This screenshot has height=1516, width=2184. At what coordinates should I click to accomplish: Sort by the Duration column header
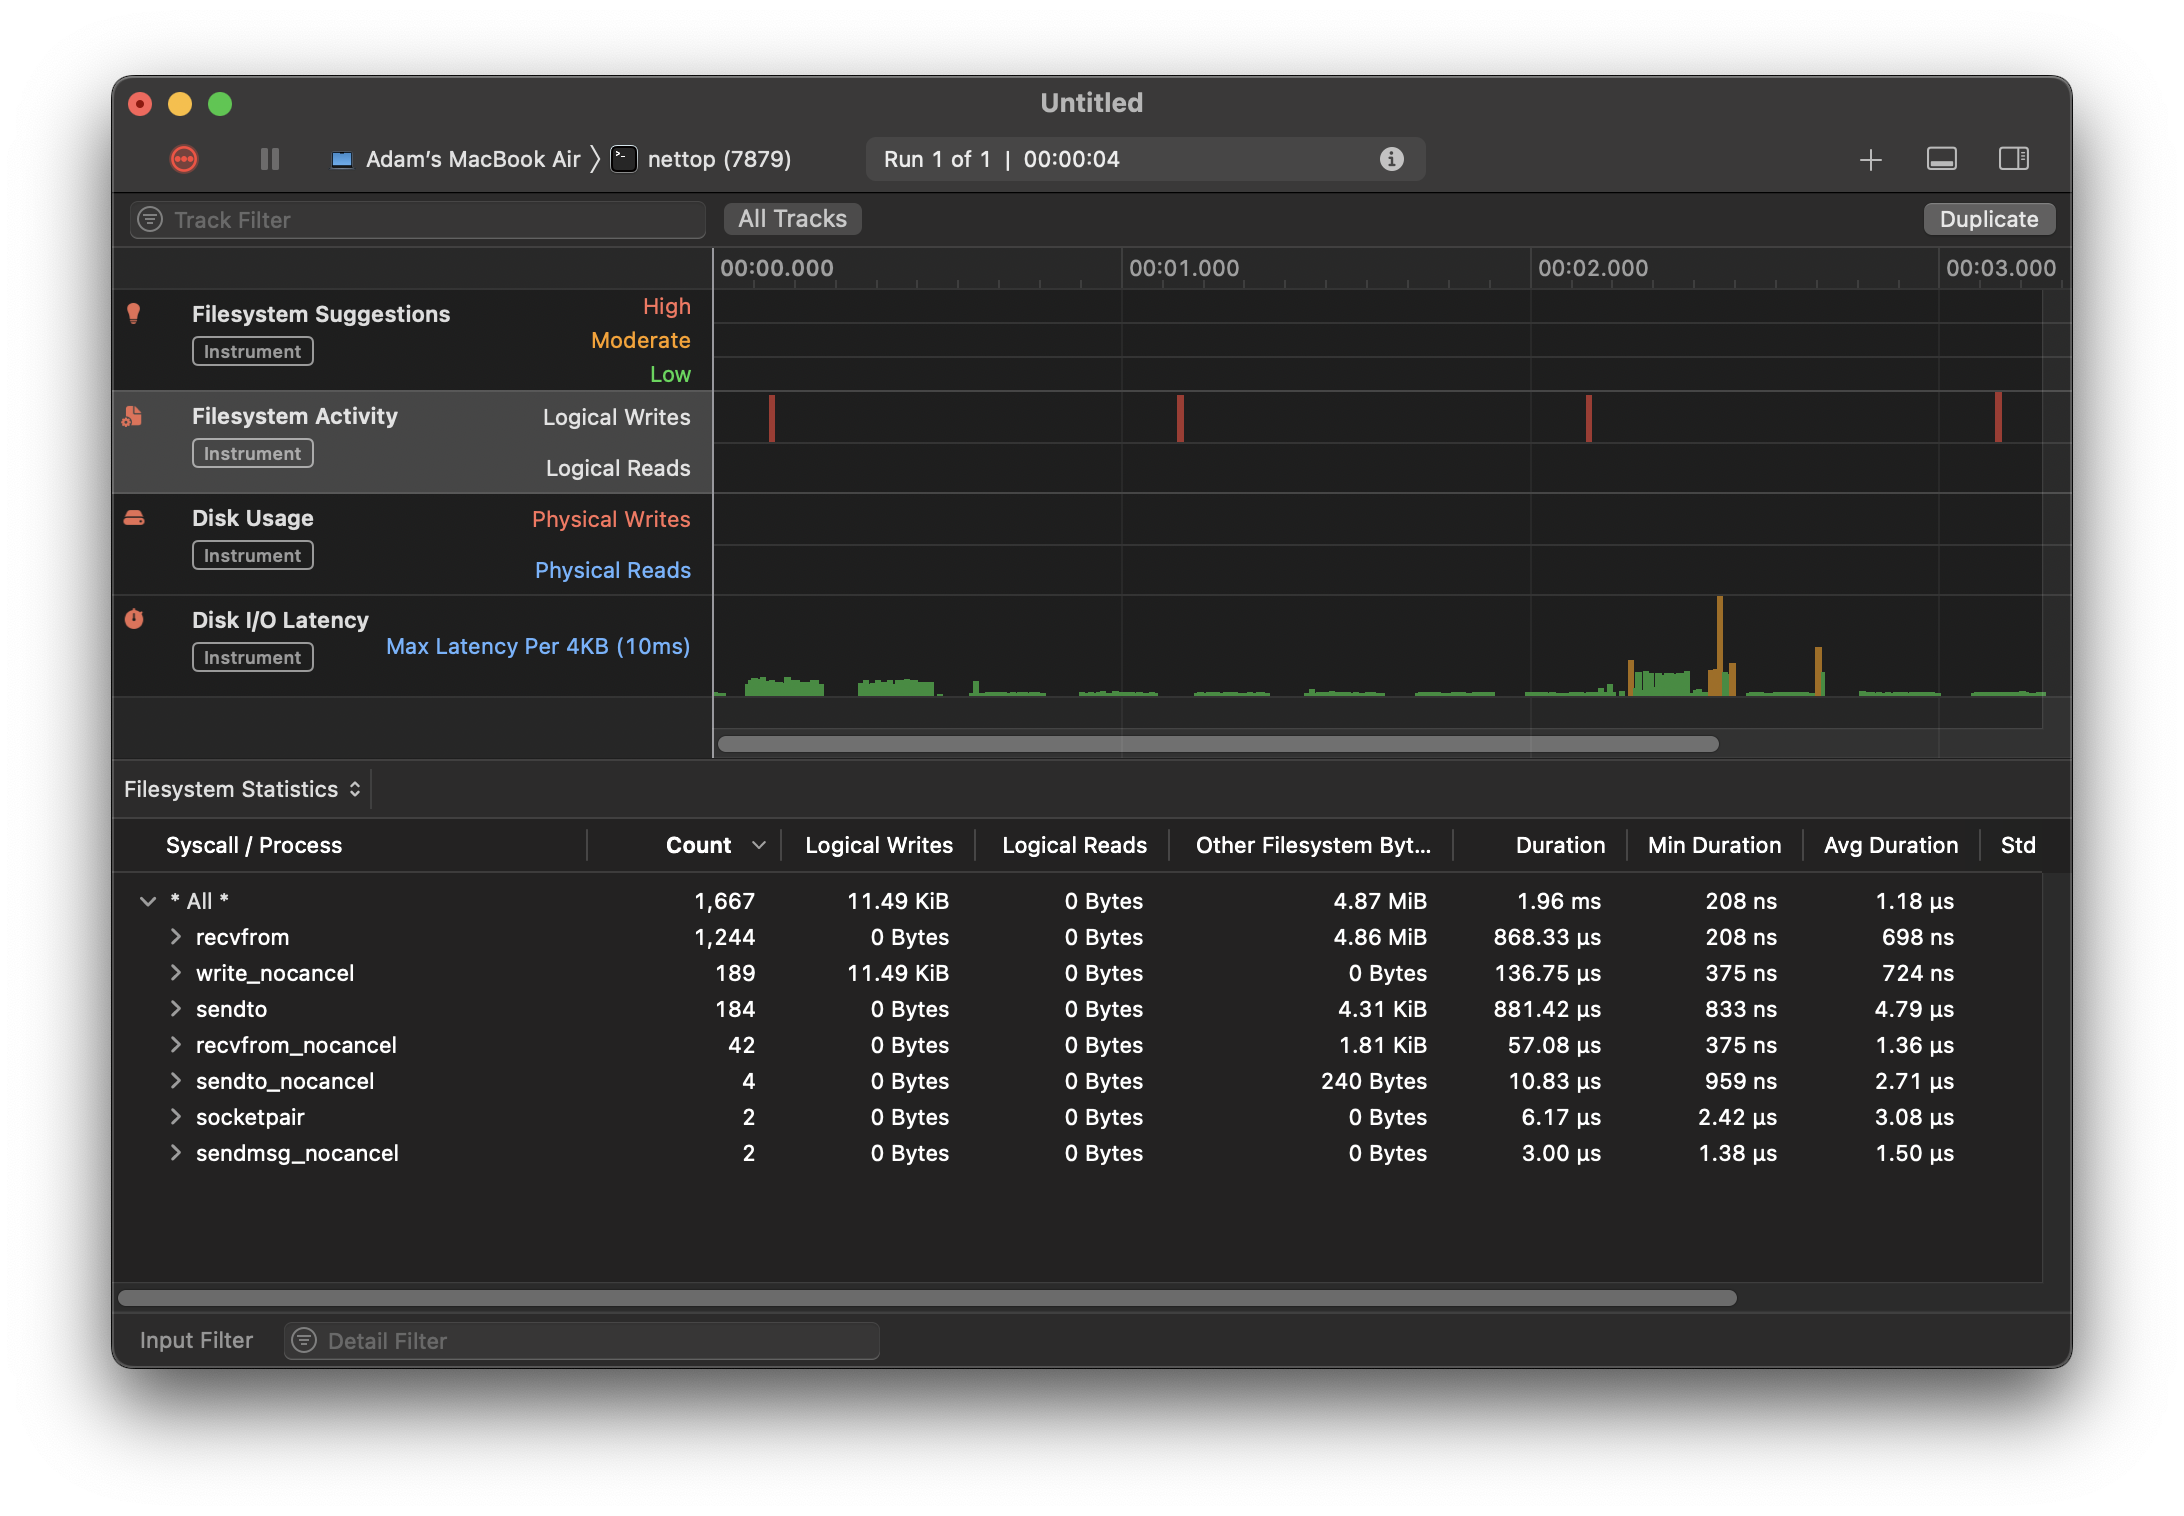click(1560, 845)
